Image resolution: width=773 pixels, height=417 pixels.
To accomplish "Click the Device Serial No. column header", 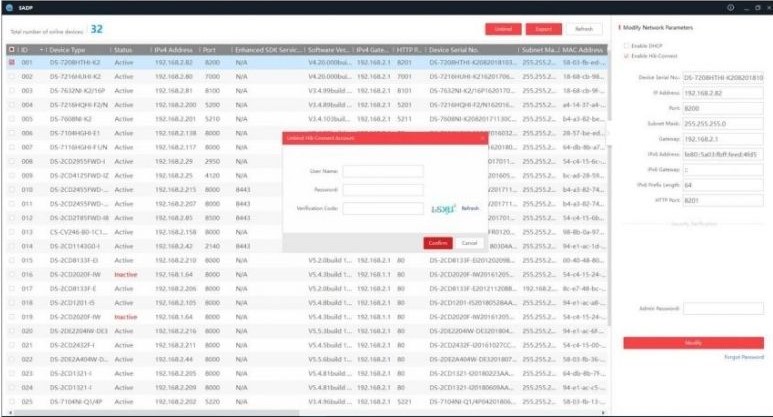I will pos(454,50).
